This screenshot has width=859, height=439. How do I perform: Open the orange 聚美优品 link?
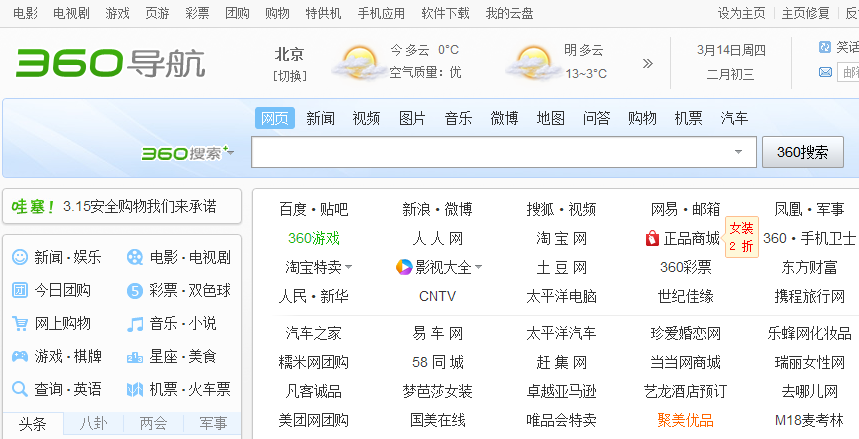(685, 420)
